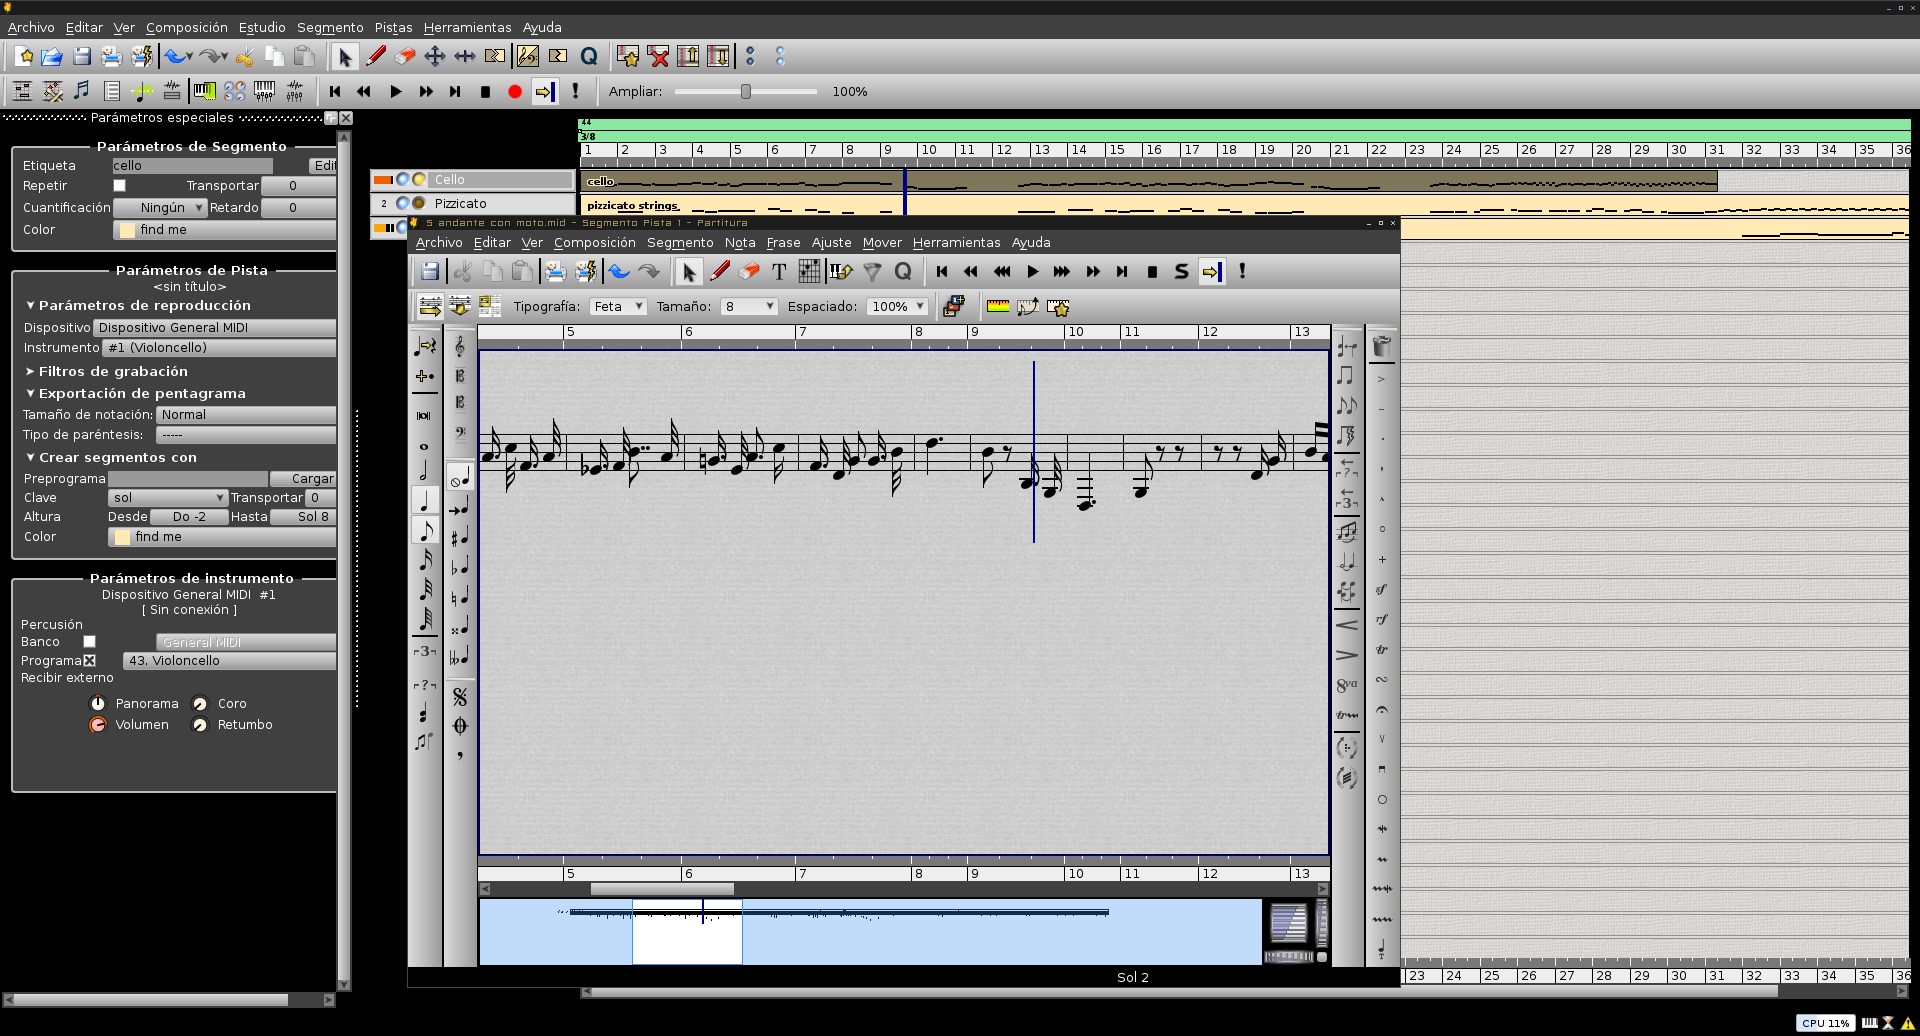Screen dimensions: 1920x1036
Task: Click the Solo S button in notation toolbar
Action: (1181, 272)
